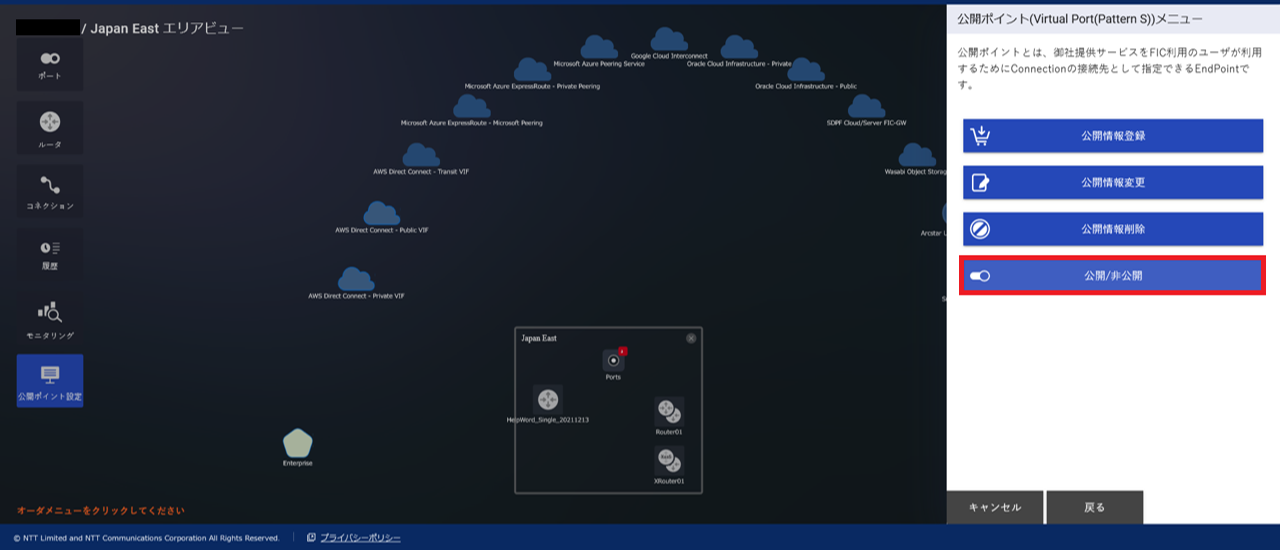
Task: Click the 公開情報登録 button
Action: 1113,135
